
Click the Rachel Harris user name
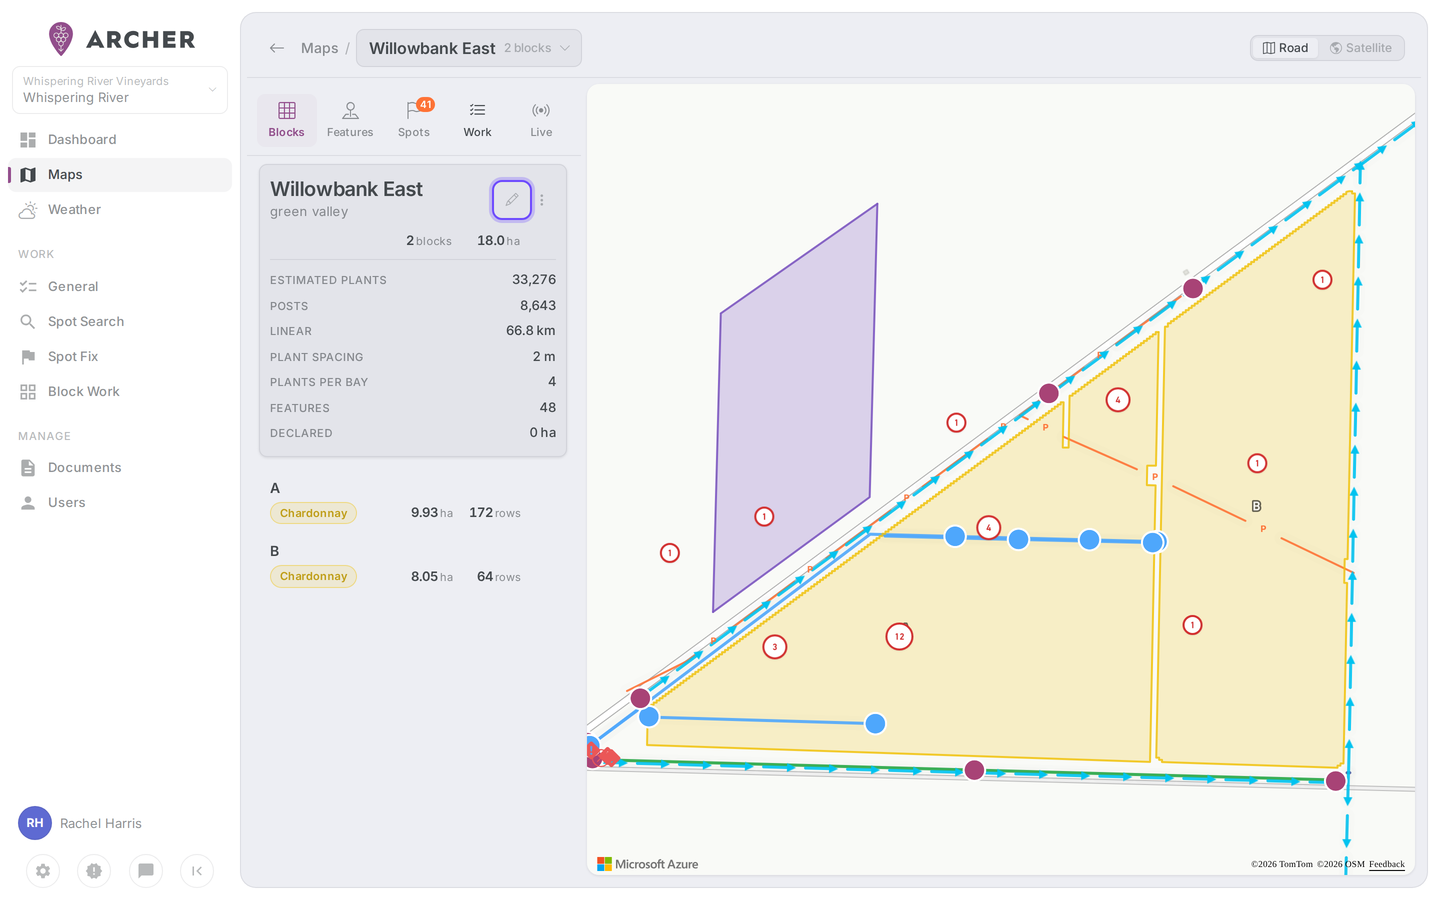[x=101, y=824]
